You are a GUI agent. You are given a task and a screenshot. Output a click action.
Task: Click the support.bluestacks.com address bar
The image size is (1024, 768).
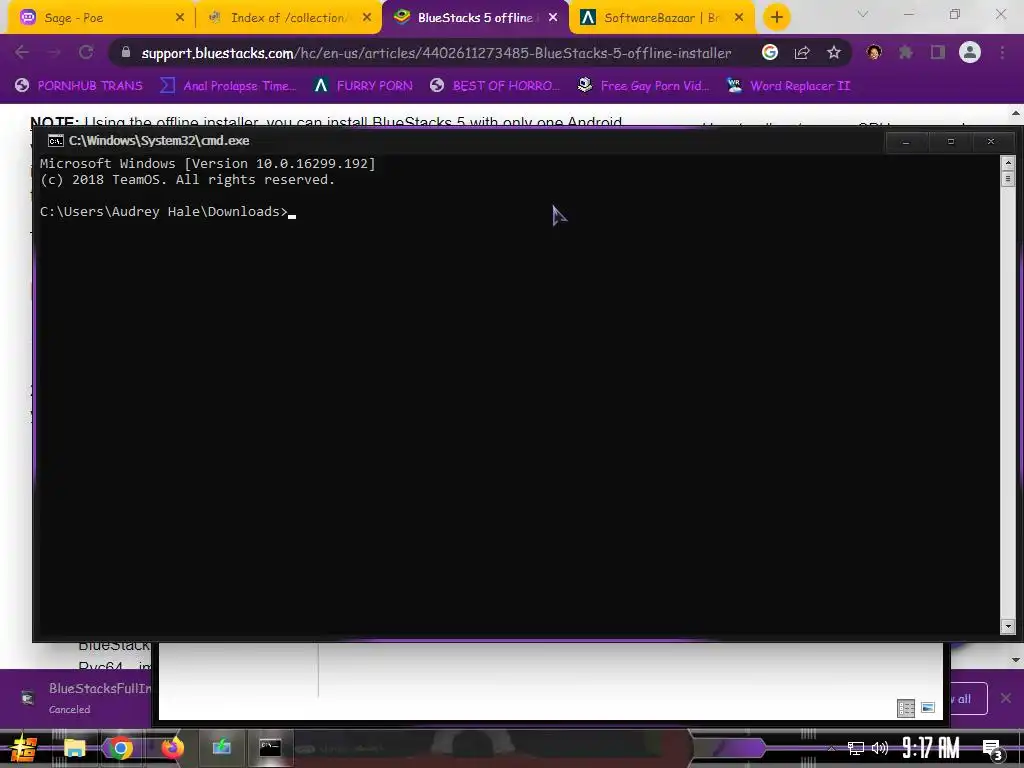pos(436,53)
